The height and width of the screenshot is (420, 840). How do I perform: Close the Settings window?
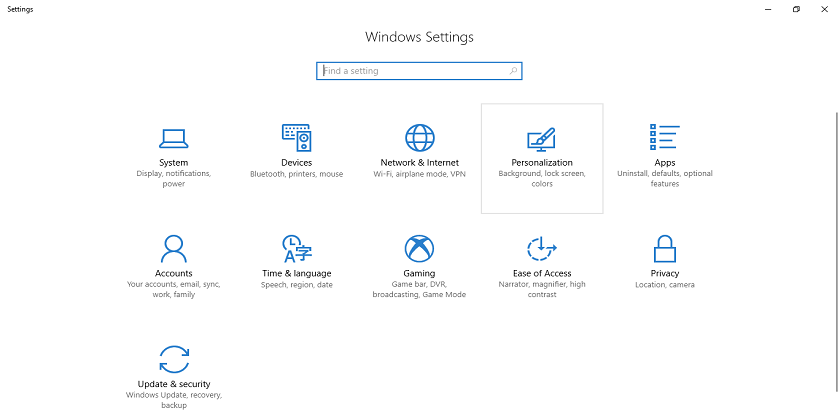(824, 9)
